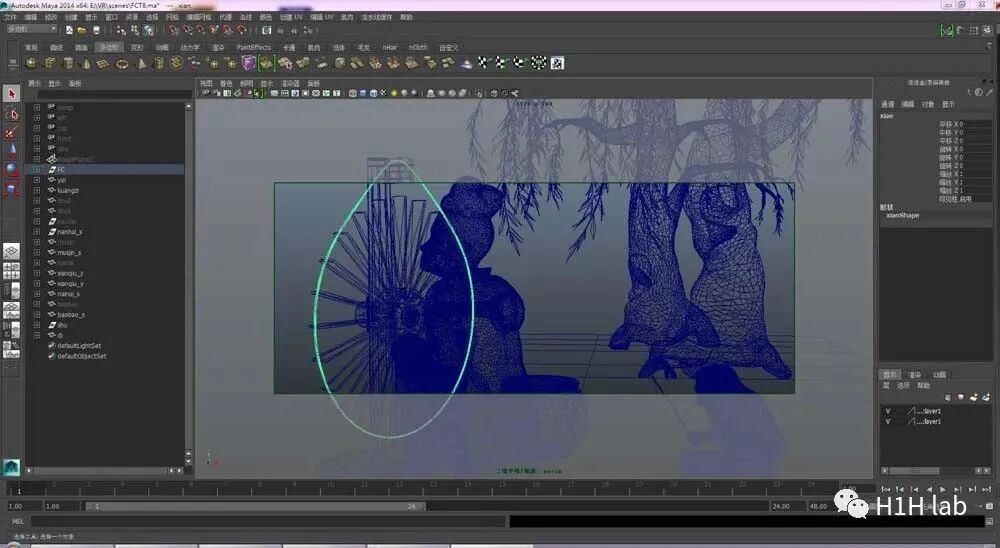Viewport: 1000px width, 548px height.
Task: Expand the nanhai_s node in the Outliner
Action: pos(36,232)
